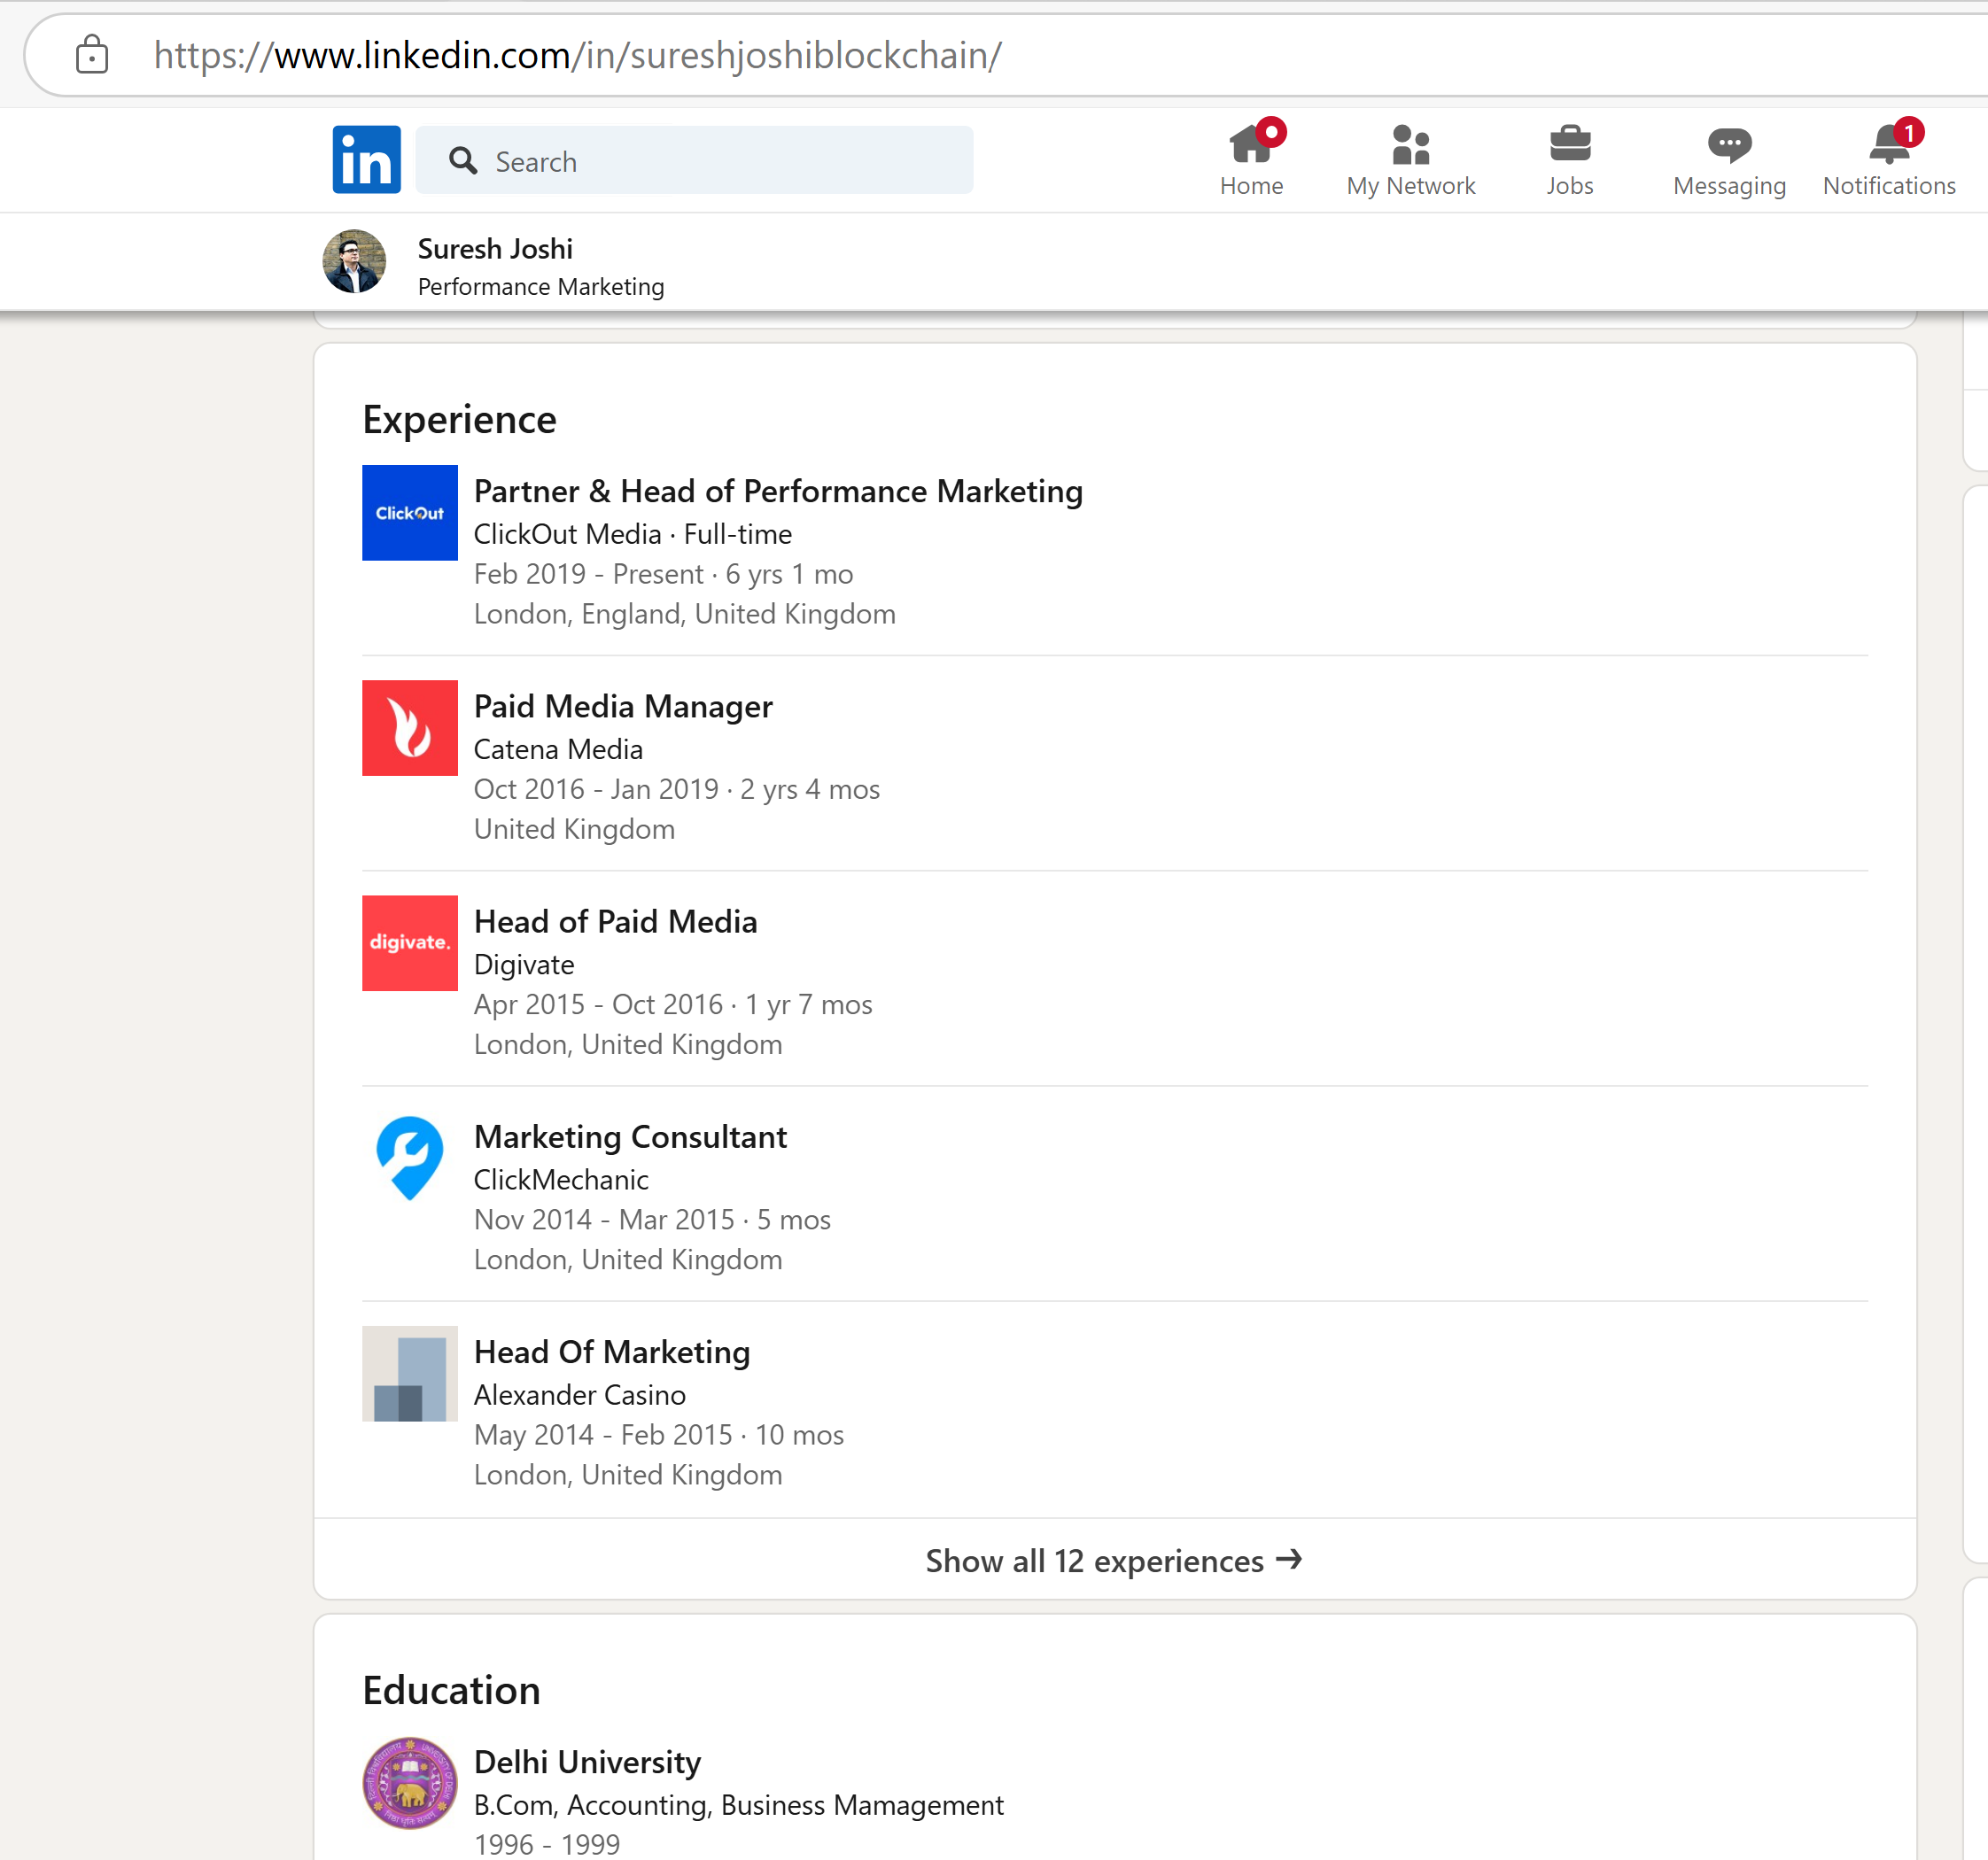Focus the LinkedIn search field
1988x1860 pixels.
point(694,160)
